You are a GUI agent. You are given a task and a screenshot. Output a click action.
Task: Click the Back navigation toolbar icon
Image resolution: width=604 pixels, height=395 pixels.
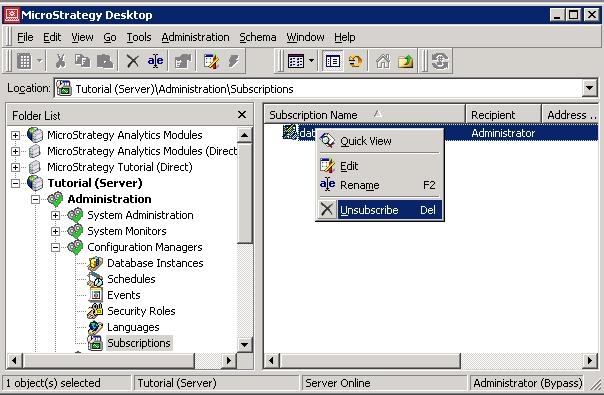[x=355, y=61]
